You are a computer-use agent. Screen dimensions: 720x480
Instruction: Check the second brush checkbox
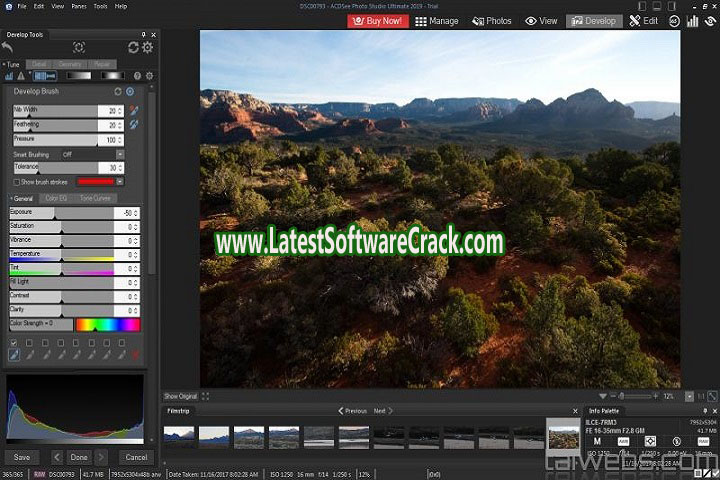pos(29,343)
